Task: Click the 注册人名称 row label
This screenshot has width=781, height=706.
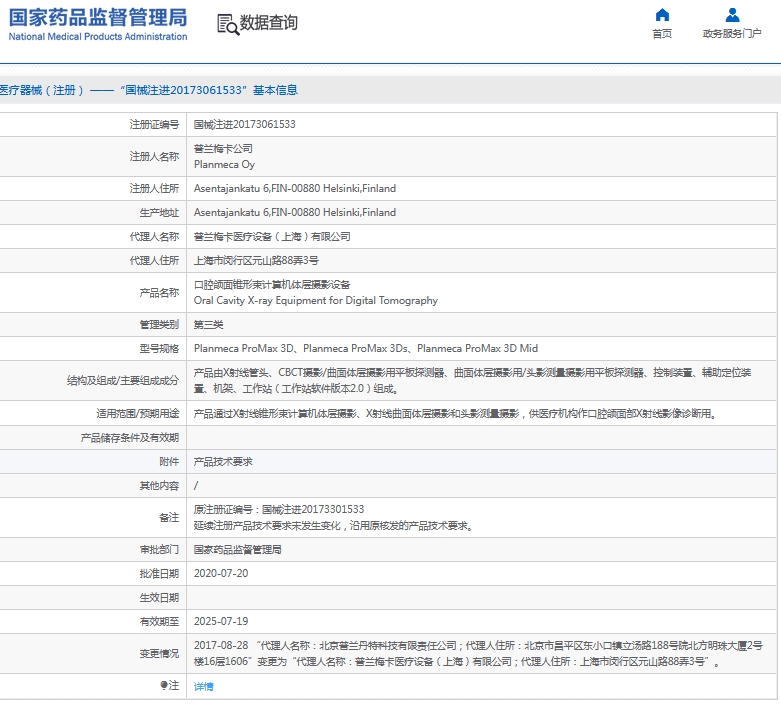Action: 154,156
